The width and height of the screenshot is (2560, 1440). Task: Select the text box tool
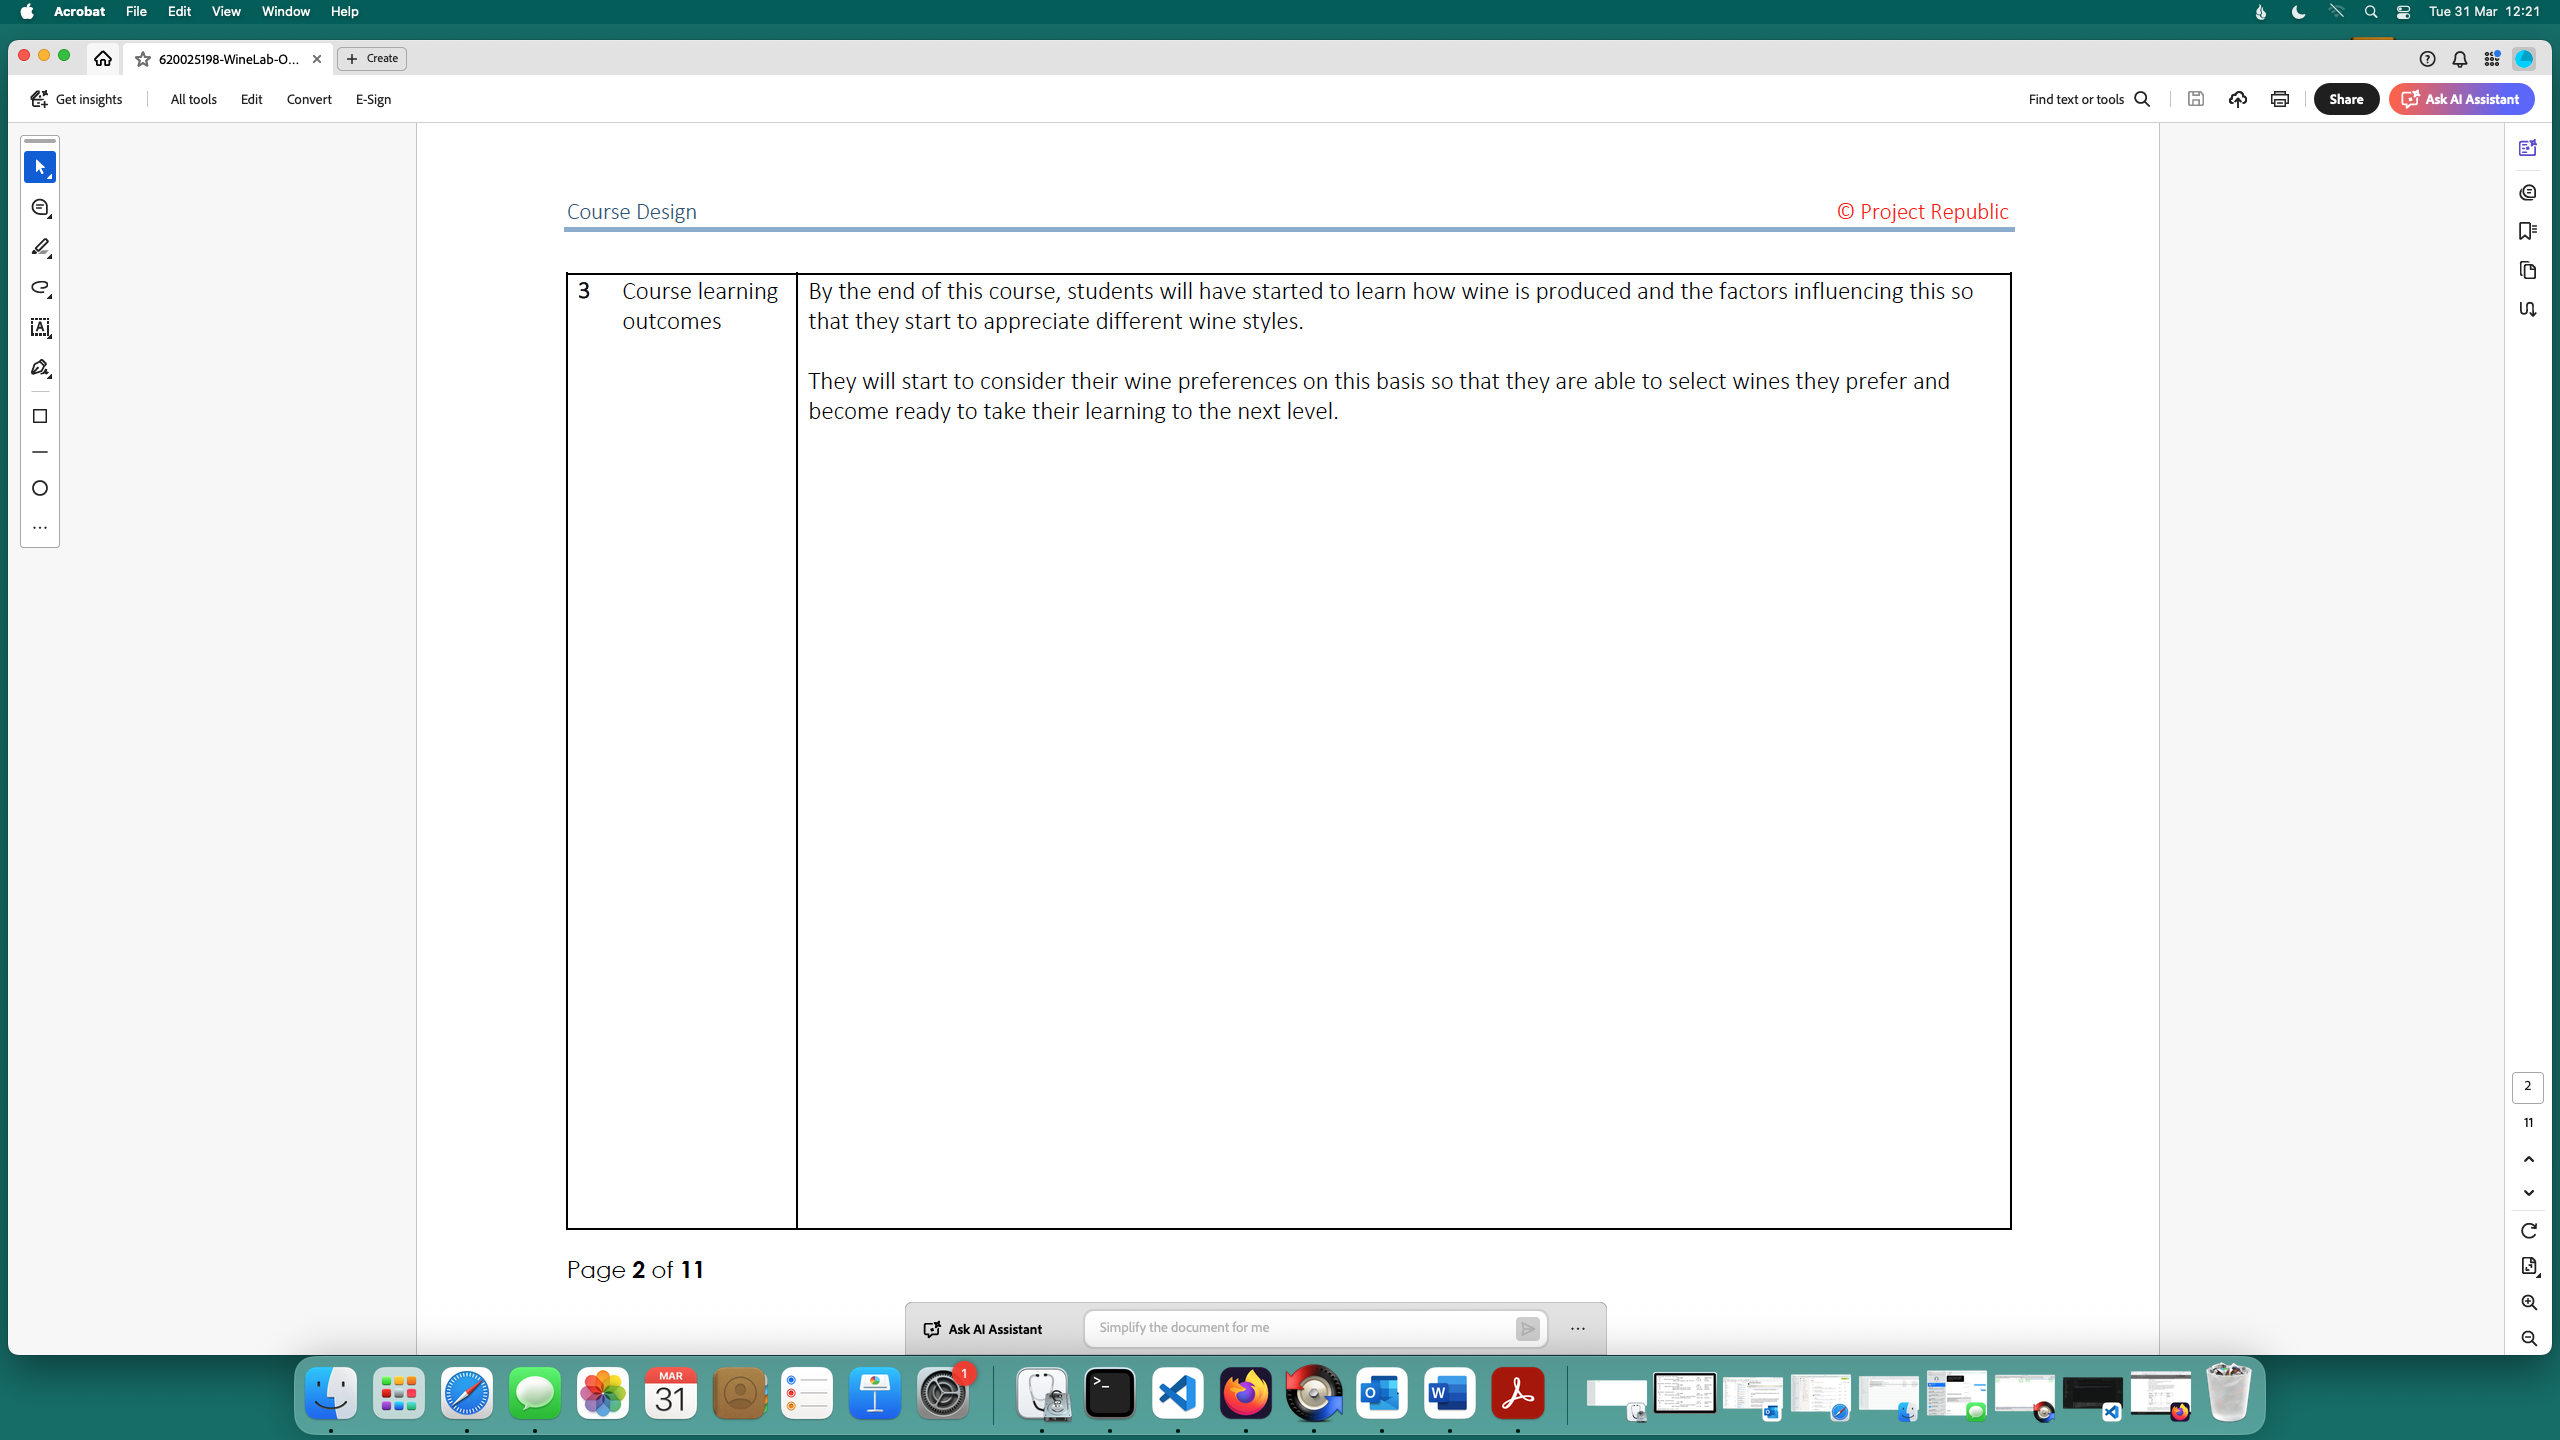point(40,328)
